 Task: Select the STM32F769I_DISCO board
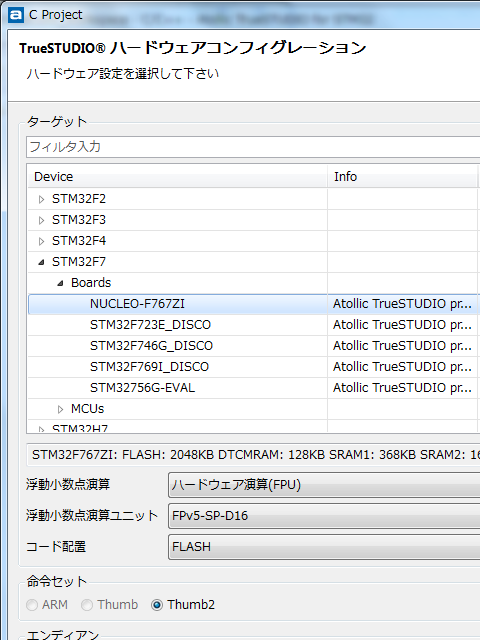tap(149, 367)
